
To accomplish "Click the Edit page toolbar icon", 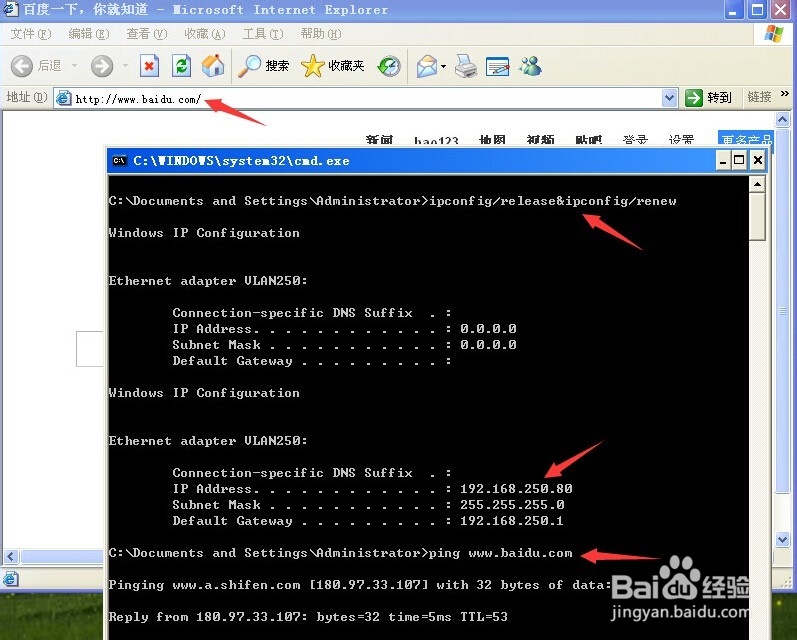I will [x=498, y=66].
